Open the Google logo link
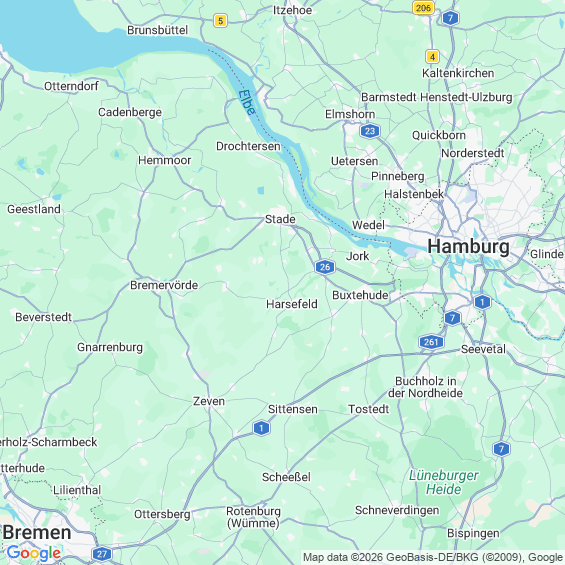 click(x=34, y=553)
